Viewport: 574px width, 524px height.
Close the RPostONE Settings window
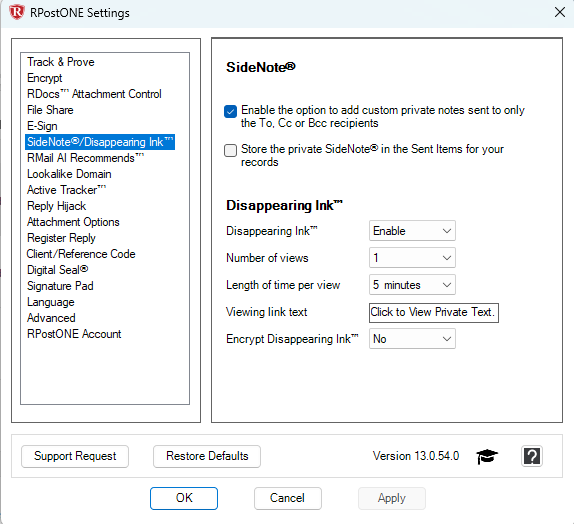[559, 12]
